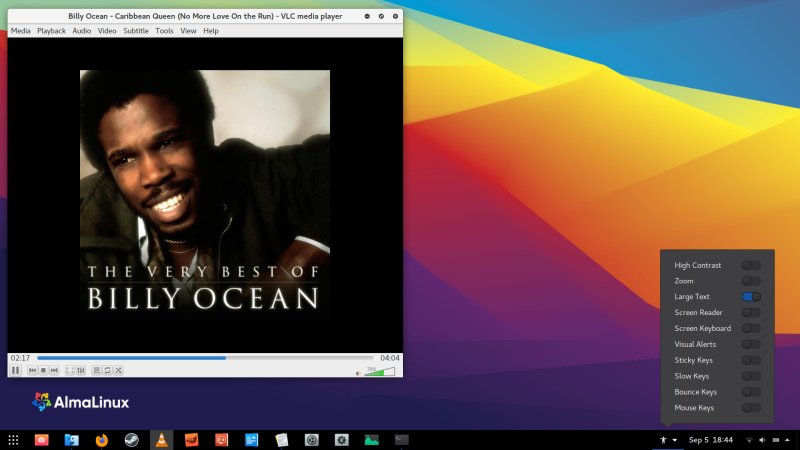The image size is (800, 450).
Task: Toggle the Slow Keys switch
Action: pyautogui.click(x=751, y=376)
